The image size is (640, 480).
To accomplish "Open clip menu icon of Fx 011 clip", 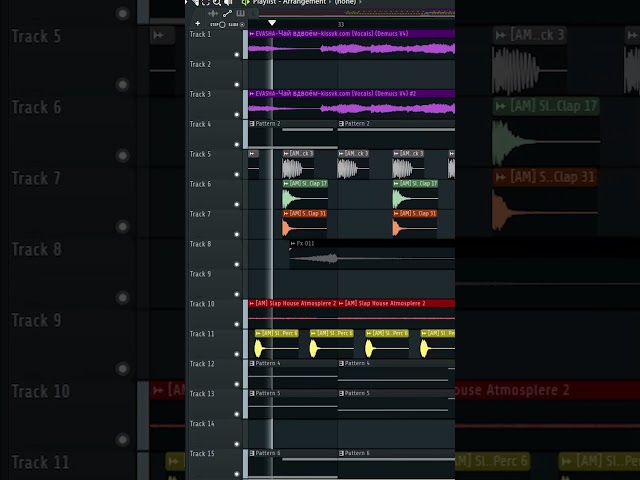I will pos(293,244).
